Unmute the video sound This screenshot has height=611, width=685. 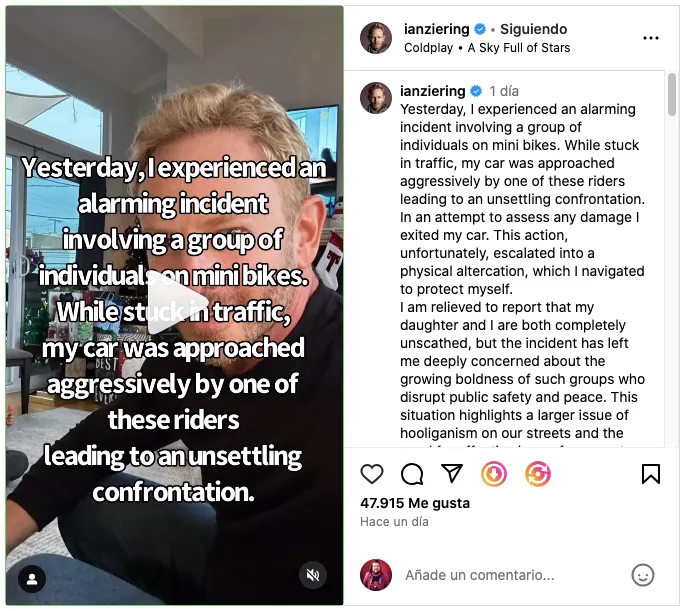pyautogui.click(x=313, y=575)
